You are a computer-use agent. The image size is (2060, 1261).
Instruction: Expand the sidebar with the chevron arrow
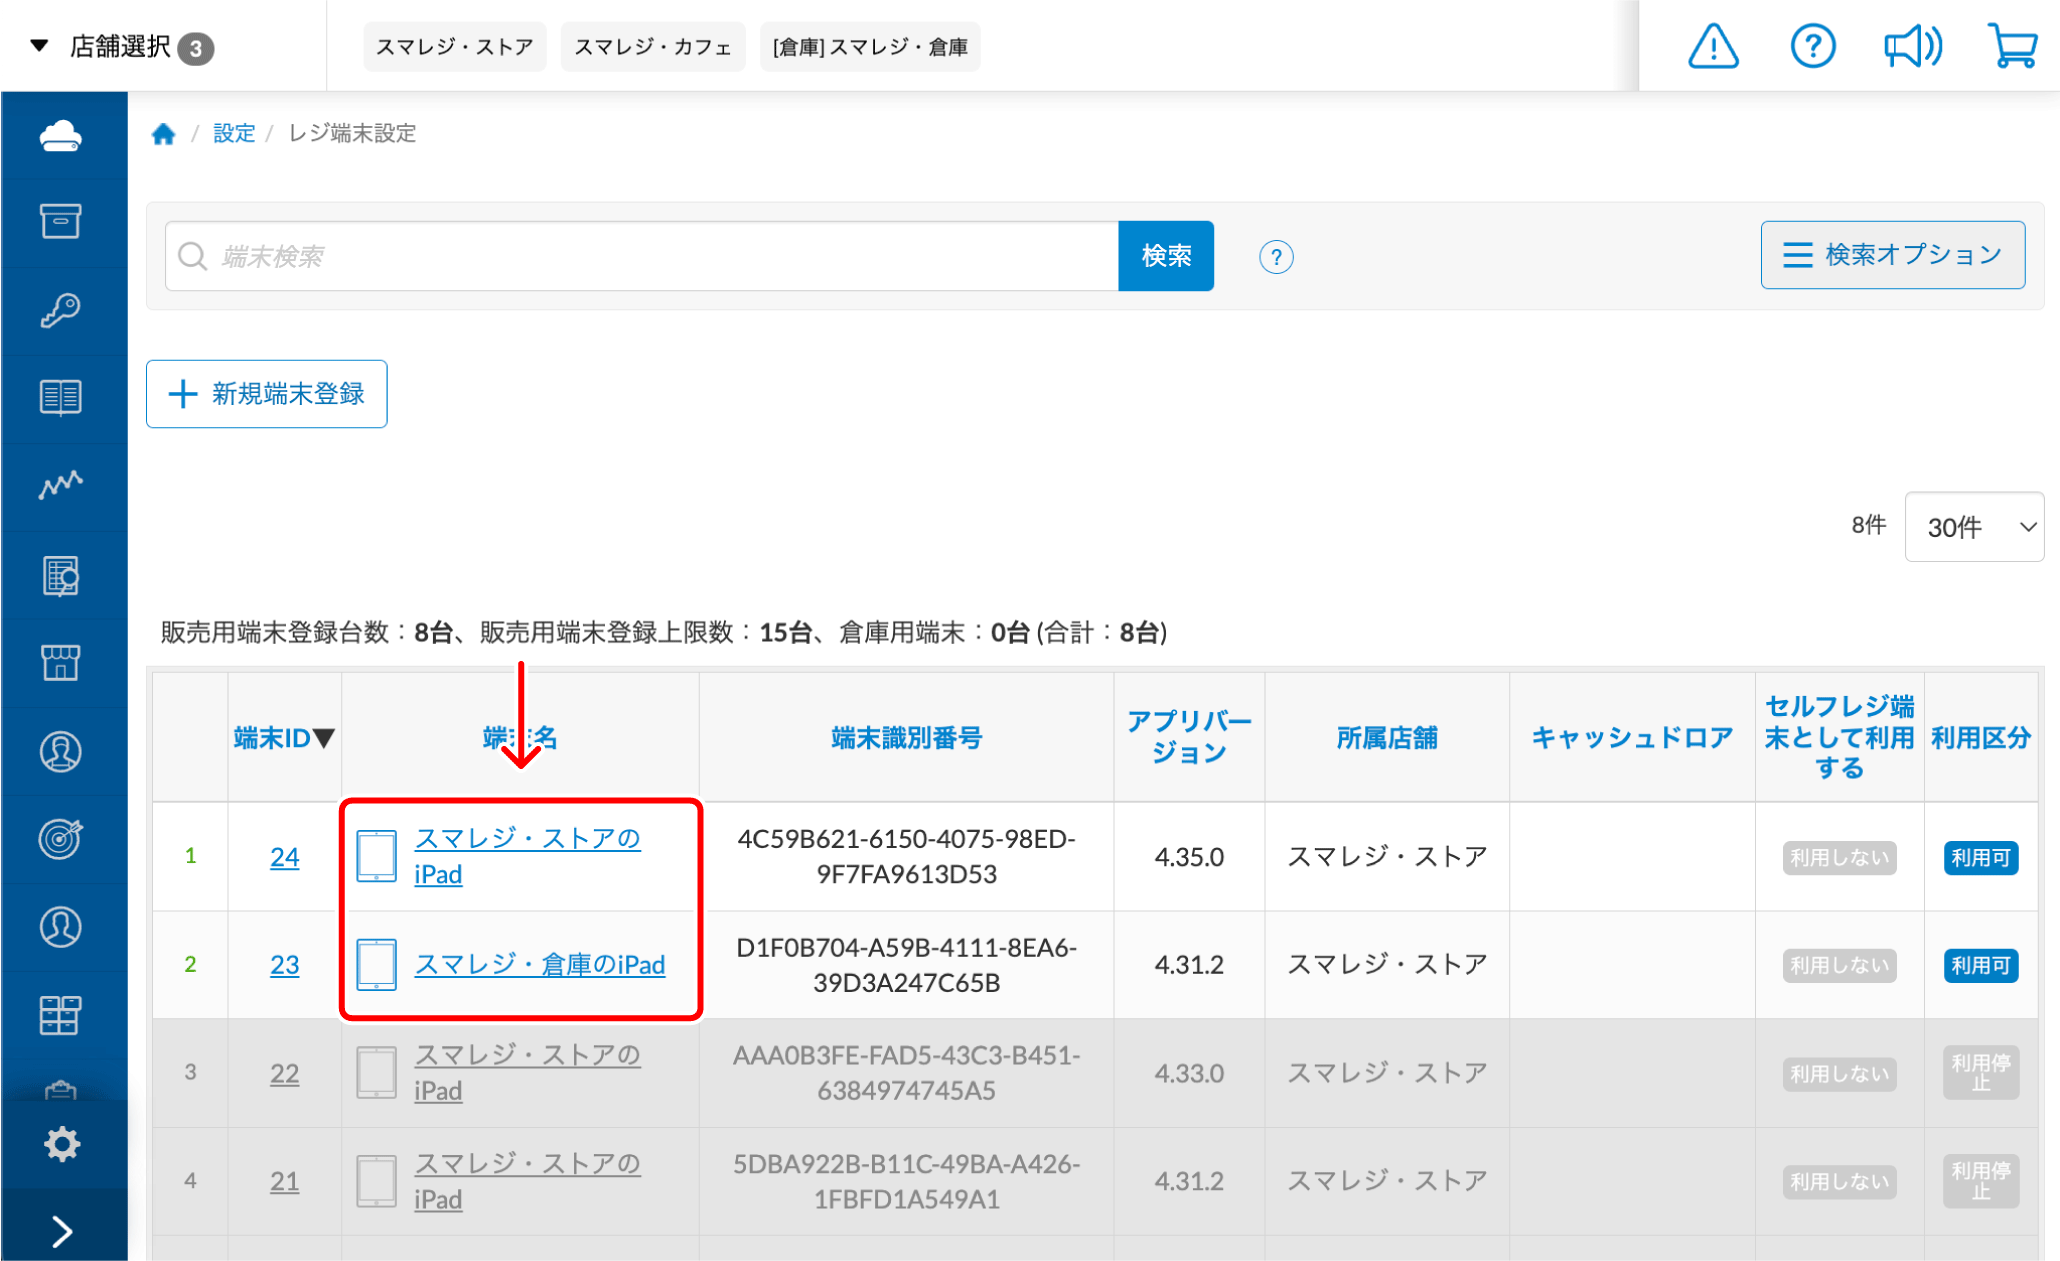pos(62,1231)
